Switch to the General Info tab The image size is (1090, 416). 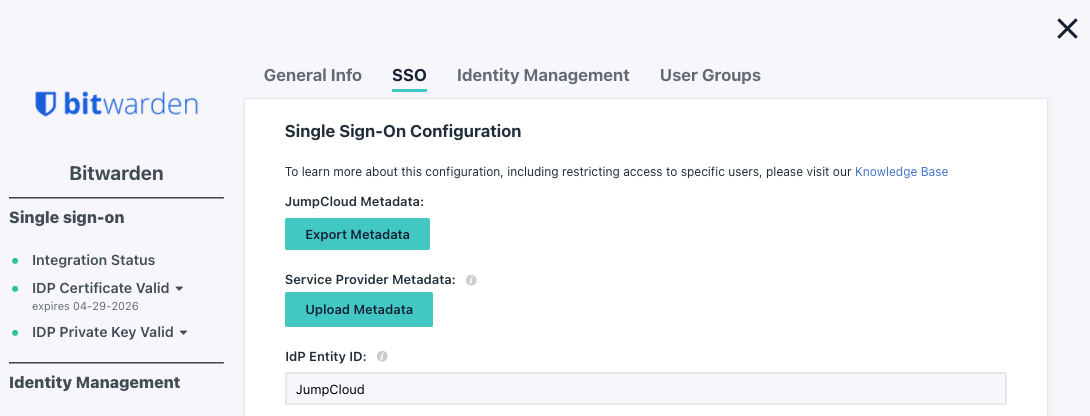click(313, 75)
